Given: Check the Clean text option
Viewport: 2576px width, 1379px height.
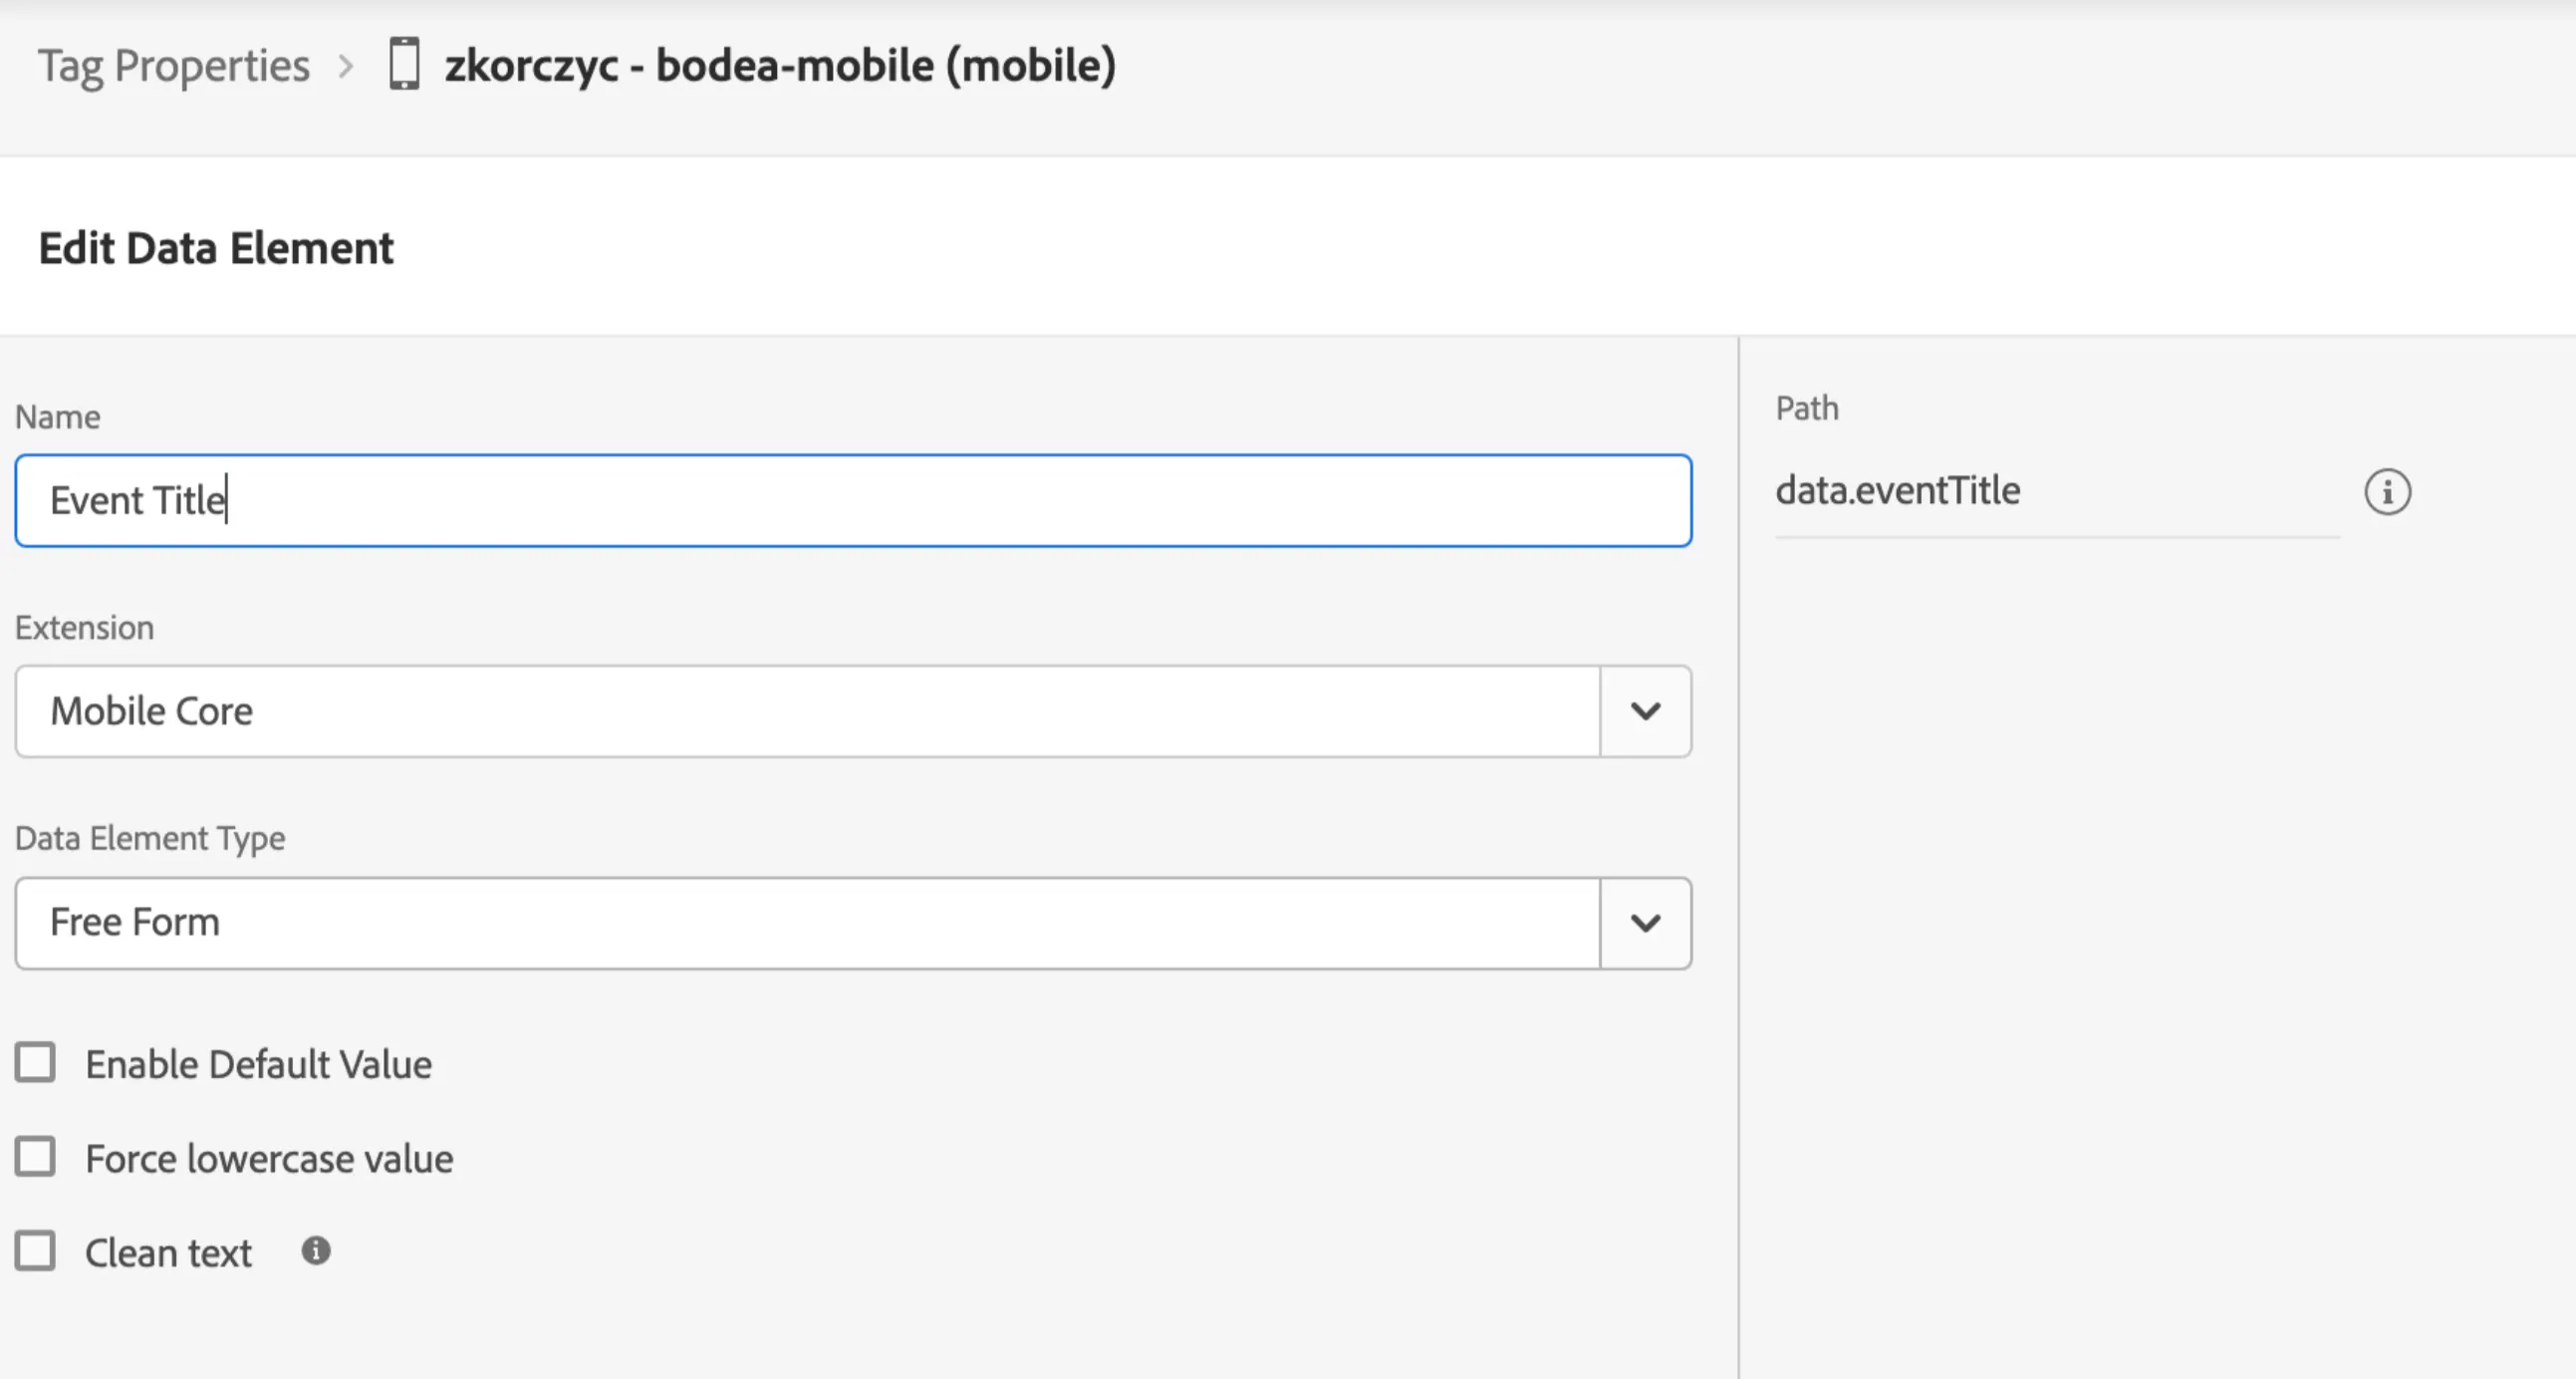Looking at the screenshot, I should coord(35,1251).
